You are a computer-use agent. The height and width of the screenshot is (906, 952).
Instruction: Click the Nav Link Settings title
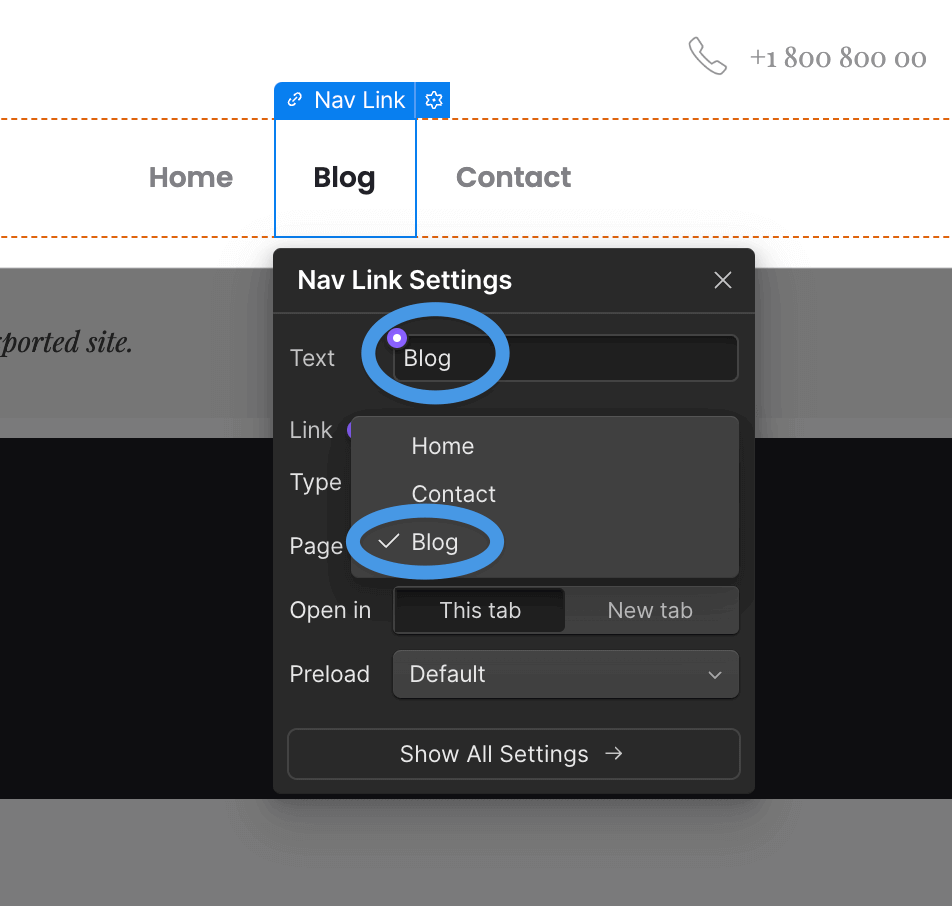click(404, 280)
